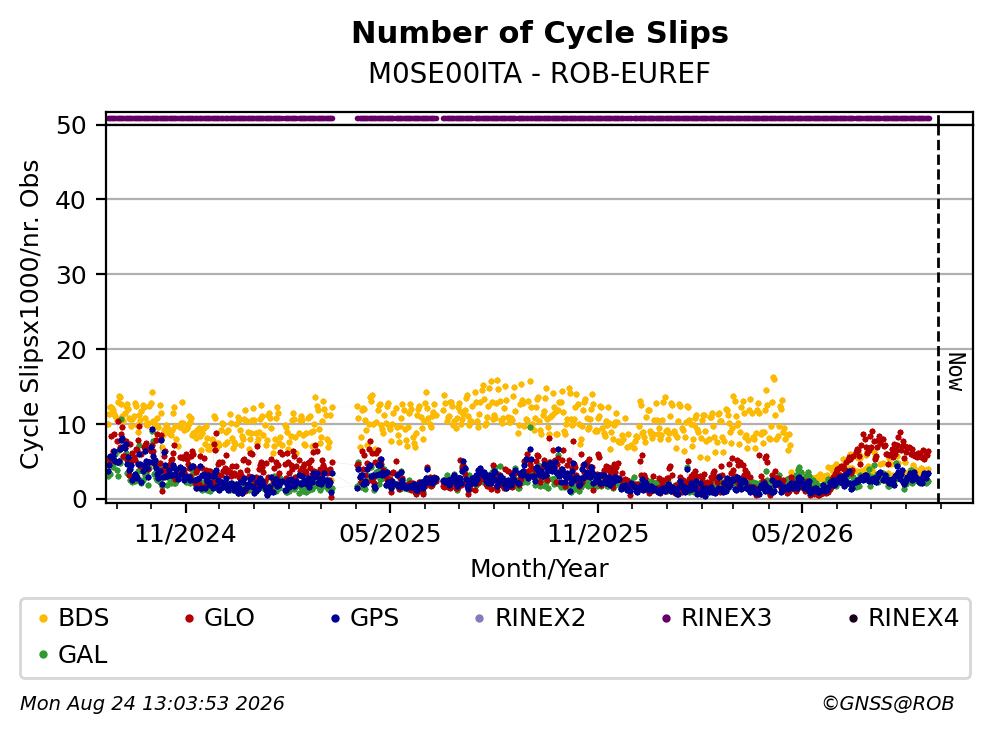Click the GAL green legend marker
Image resolution: width=993 pixels, height=734 pixels.
pyautogui.click(x=44, y=655)
